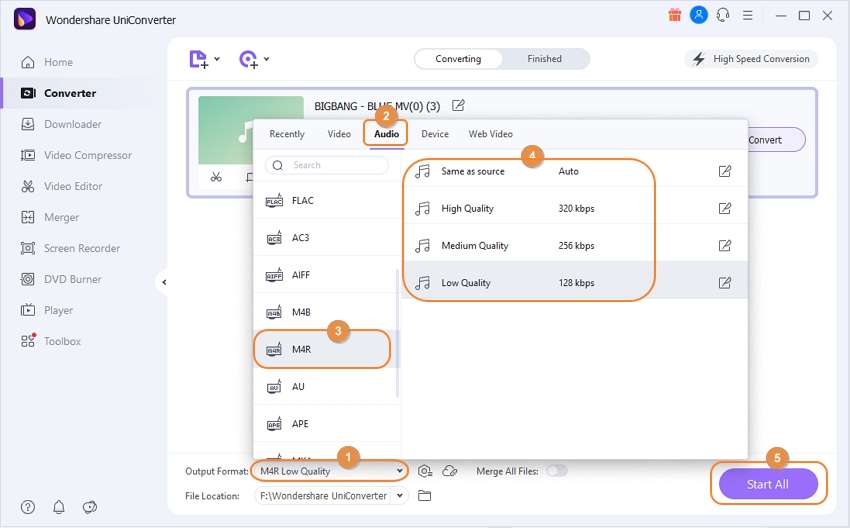Show the Converting list
The image size is (850, 528).
point(458,59)
